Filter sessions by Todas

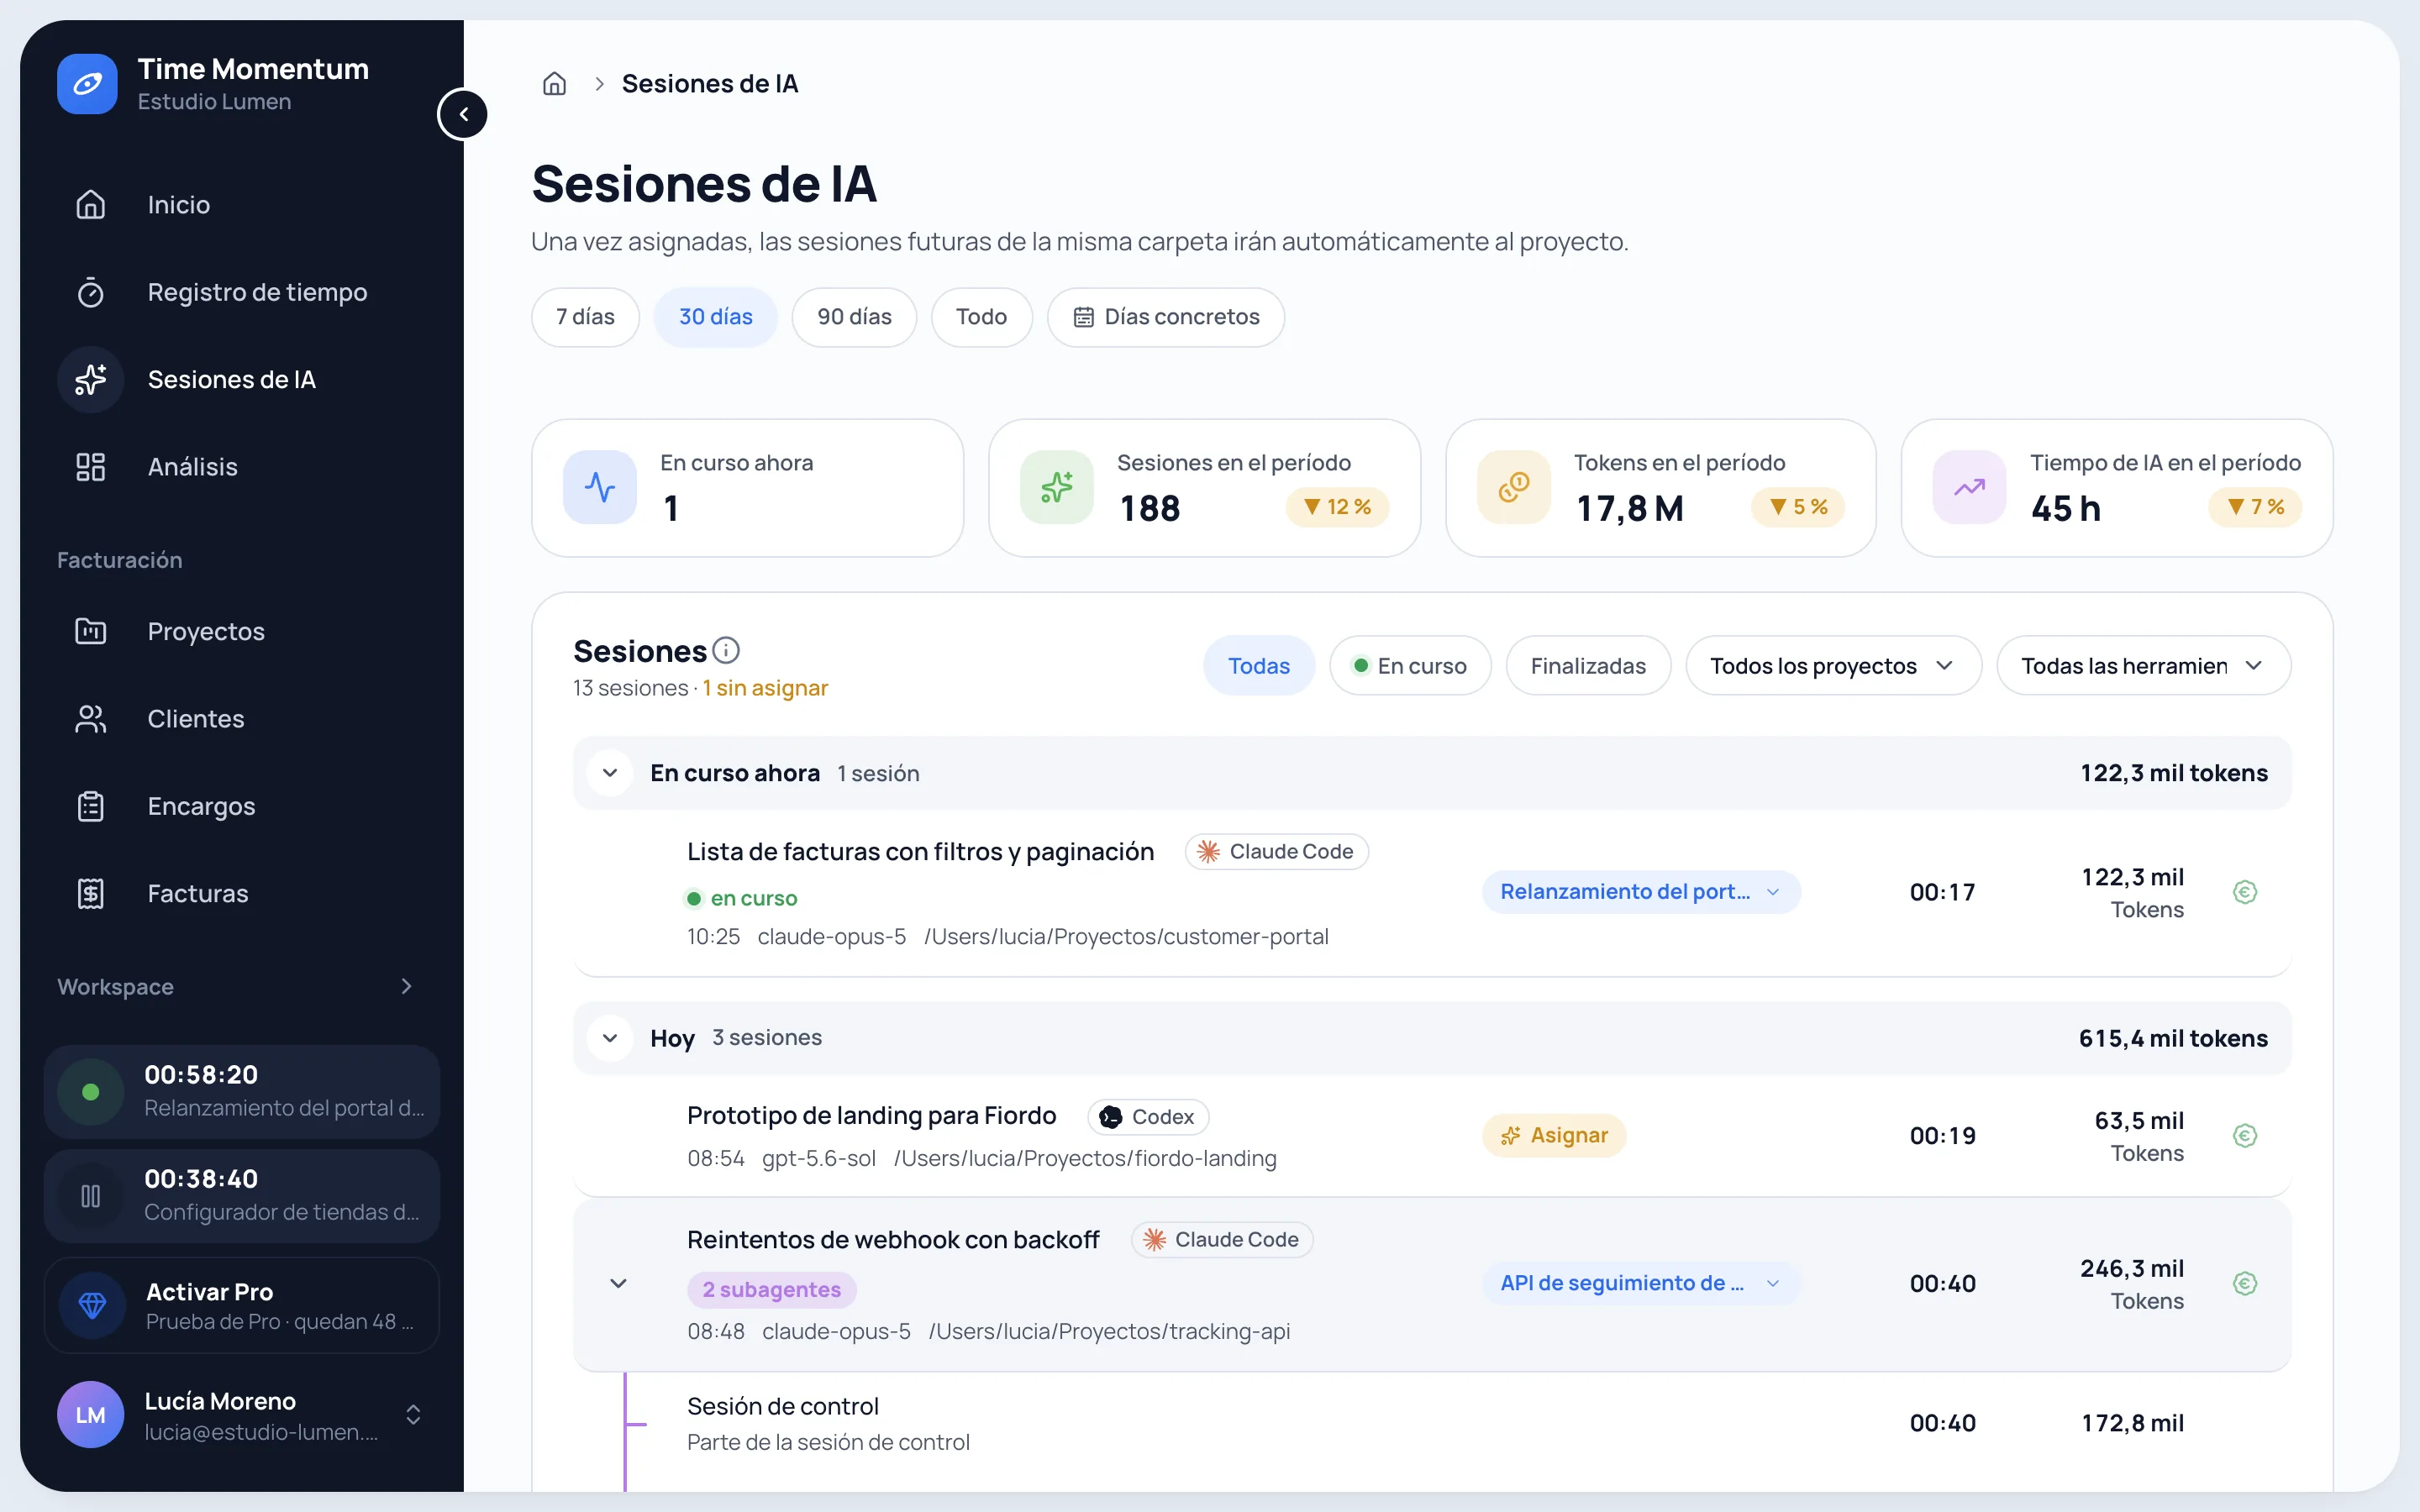1258,666
